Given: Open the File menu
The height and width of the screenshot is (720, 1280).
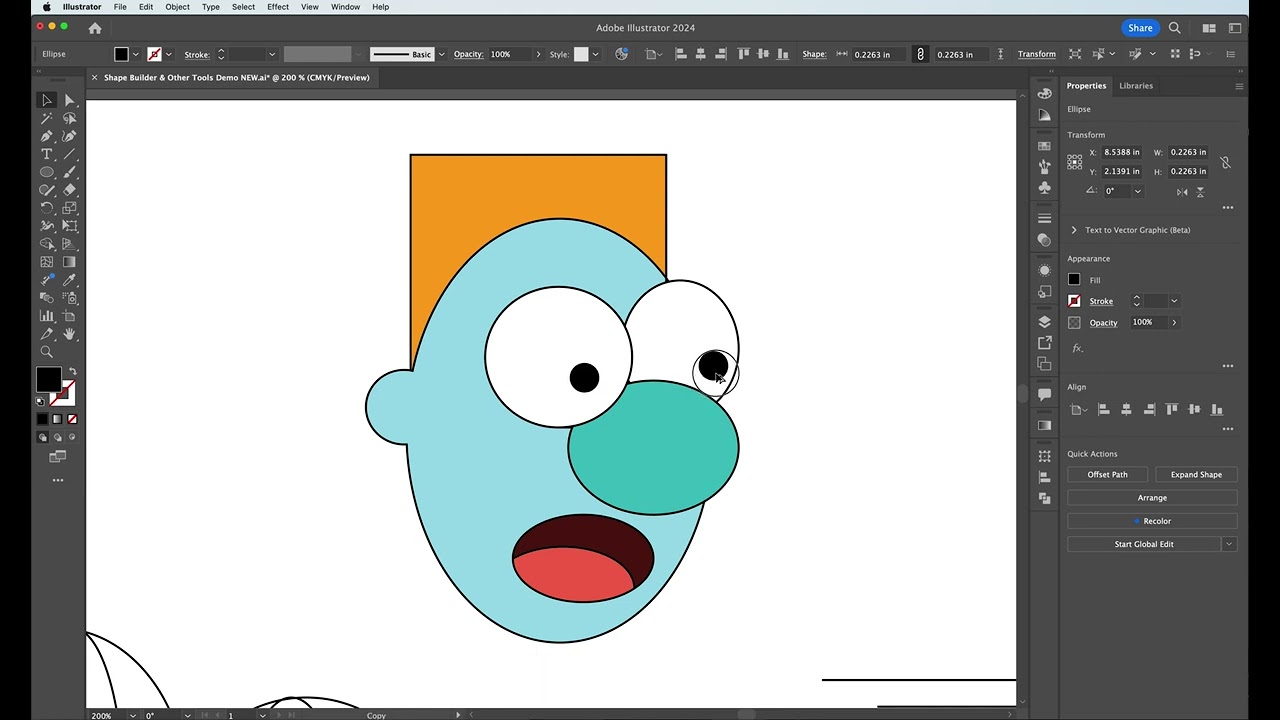Looking at the screenshot, I should 120,7.
